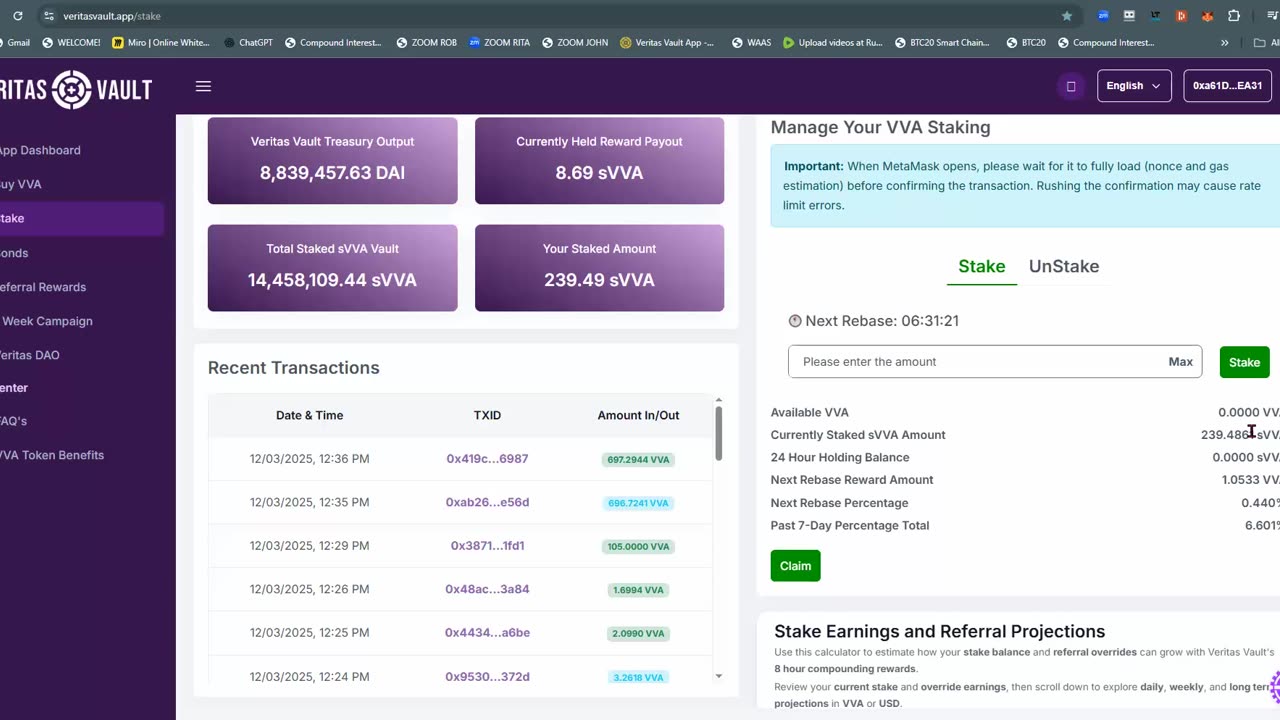Open Buy VVA in the sidebar
The height and width of the screenshot is (720, 1280).
point(21,184)
